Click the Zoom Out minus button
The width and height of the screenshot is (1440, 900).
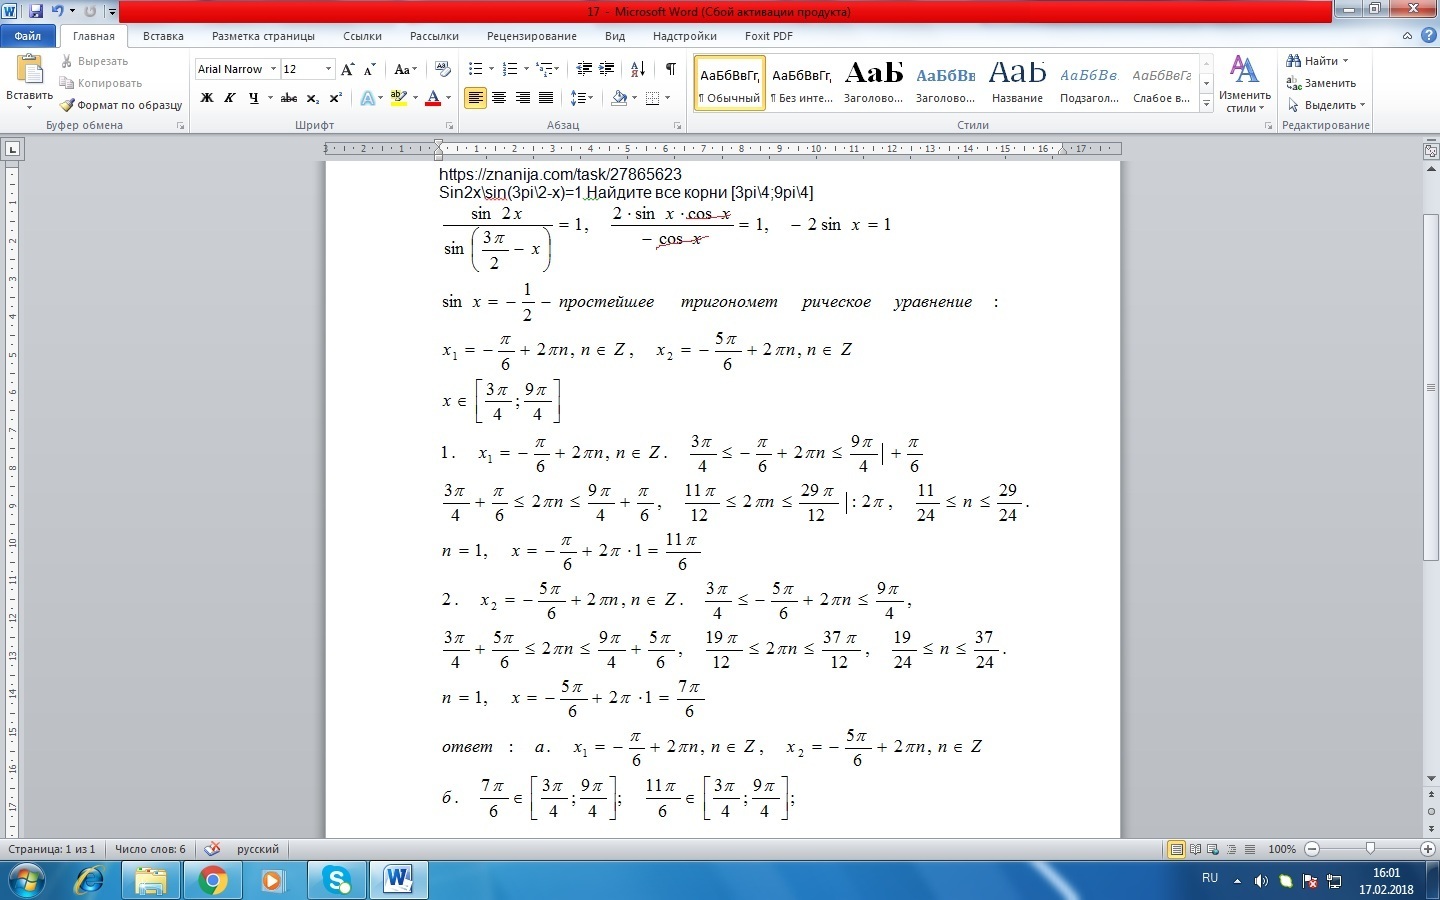click(x=1312, y=849)
